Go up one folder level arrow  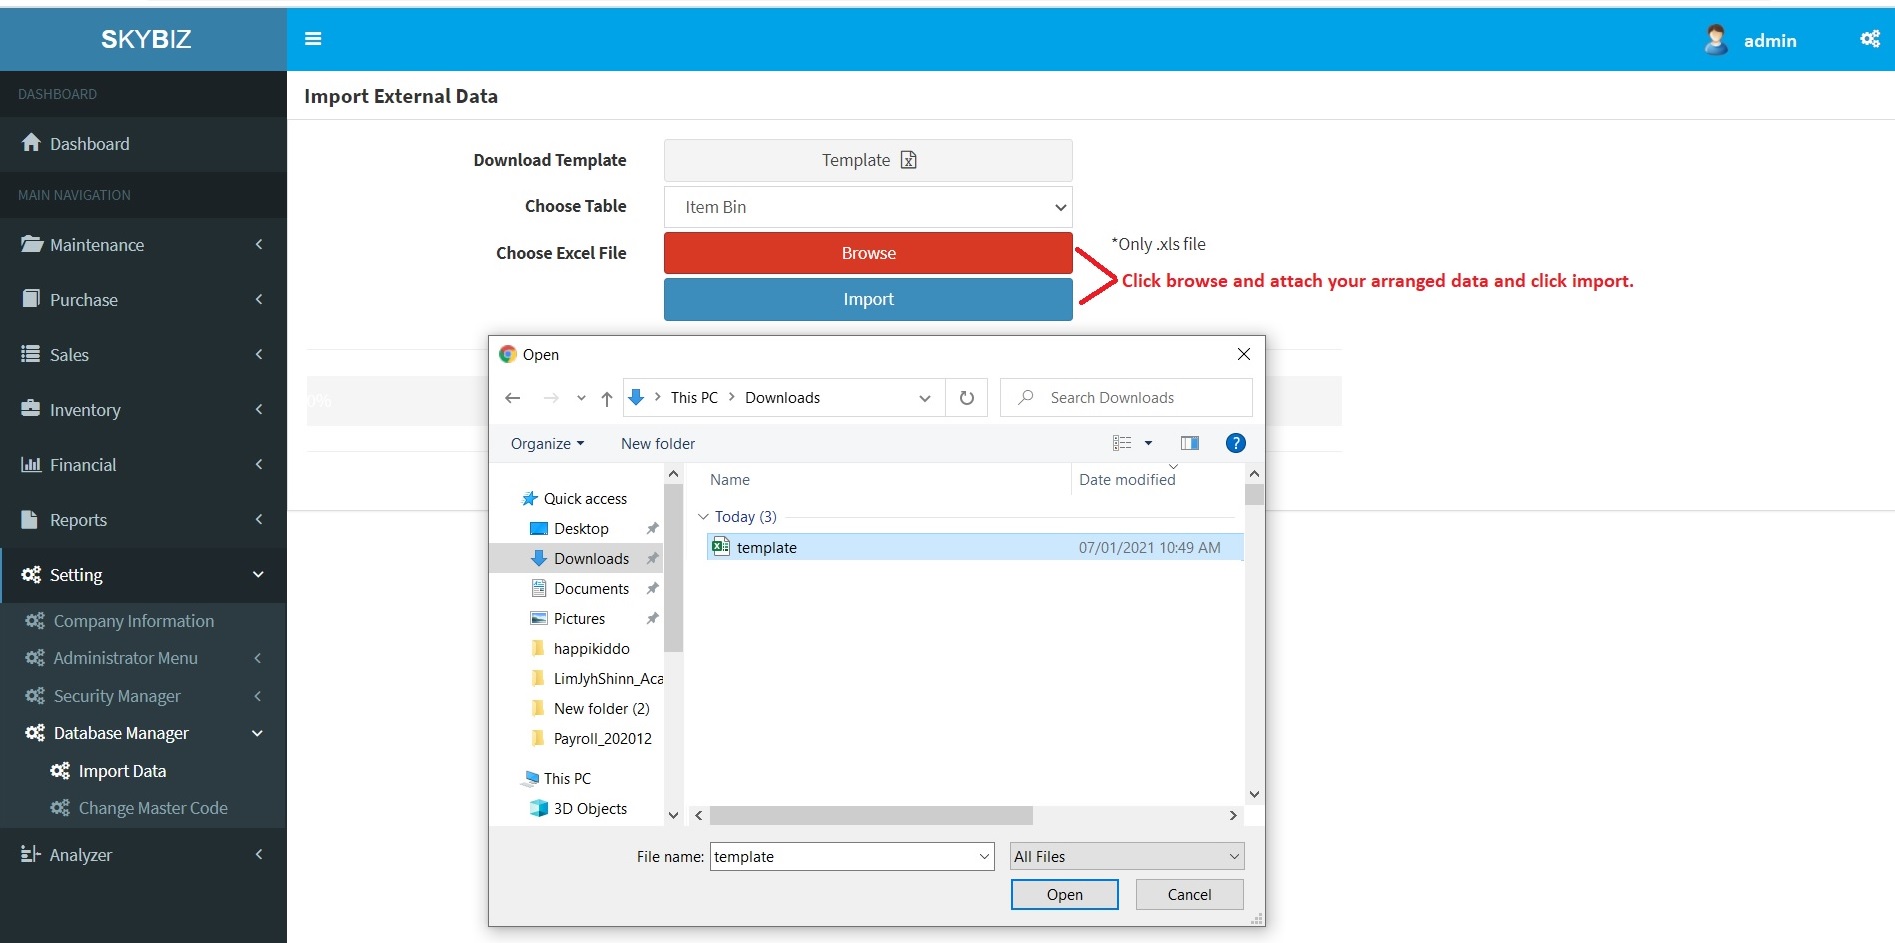[606, 398]
